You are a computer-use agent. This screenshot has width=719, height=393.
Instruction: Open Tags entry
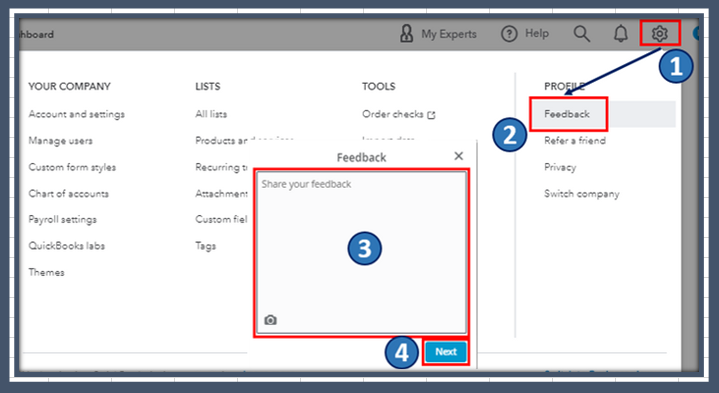(205, 246)
